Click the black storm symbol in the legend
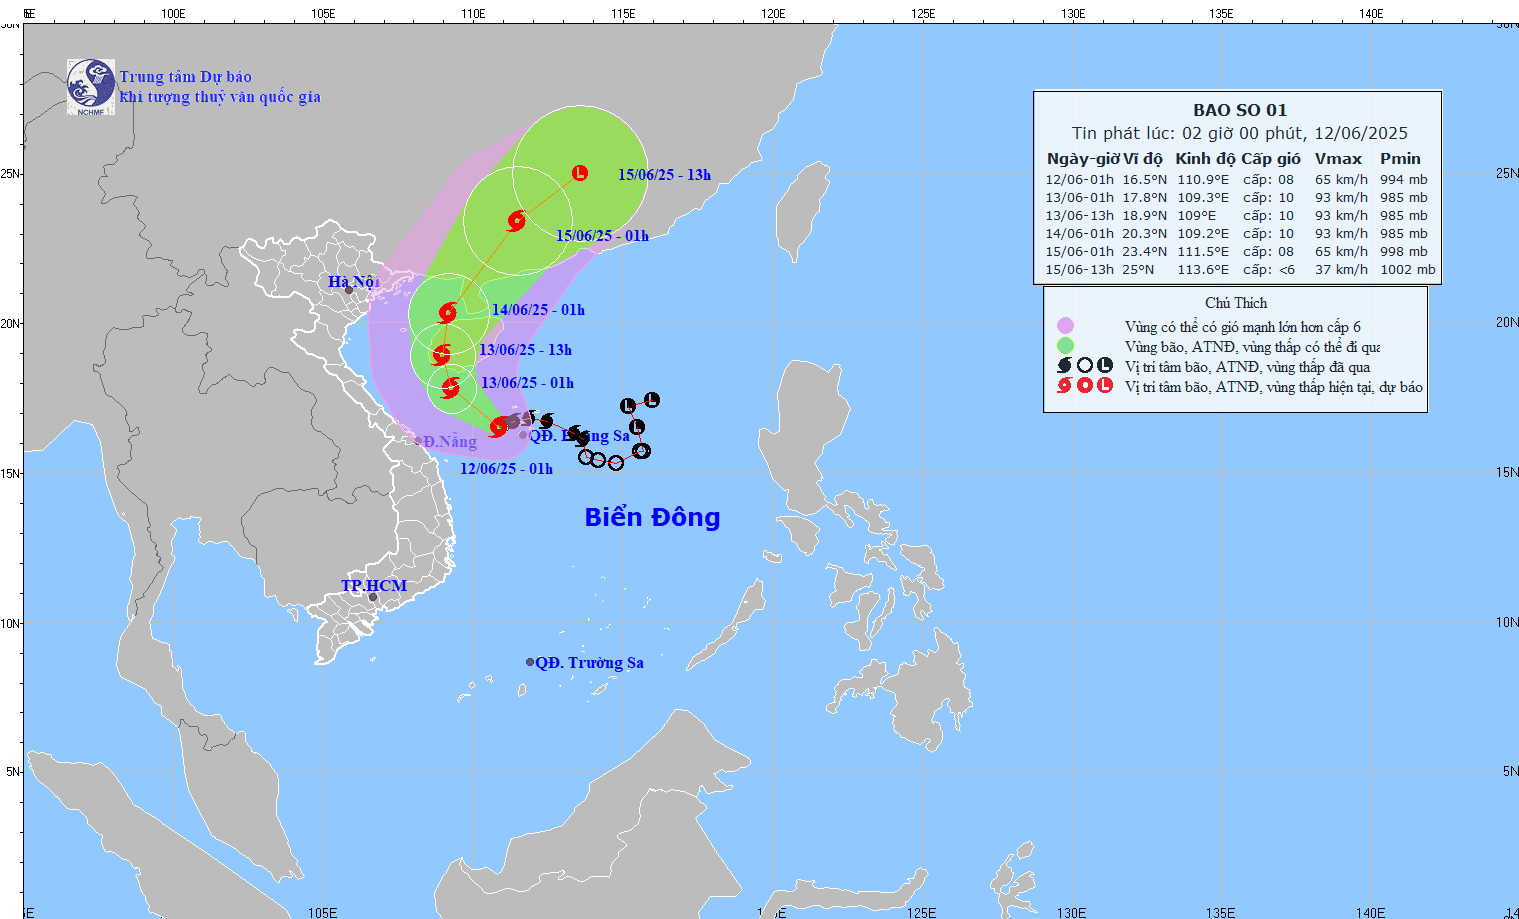Image resolution: width=1519 pixels, height=919 pixels. [x=1065, y=366]
